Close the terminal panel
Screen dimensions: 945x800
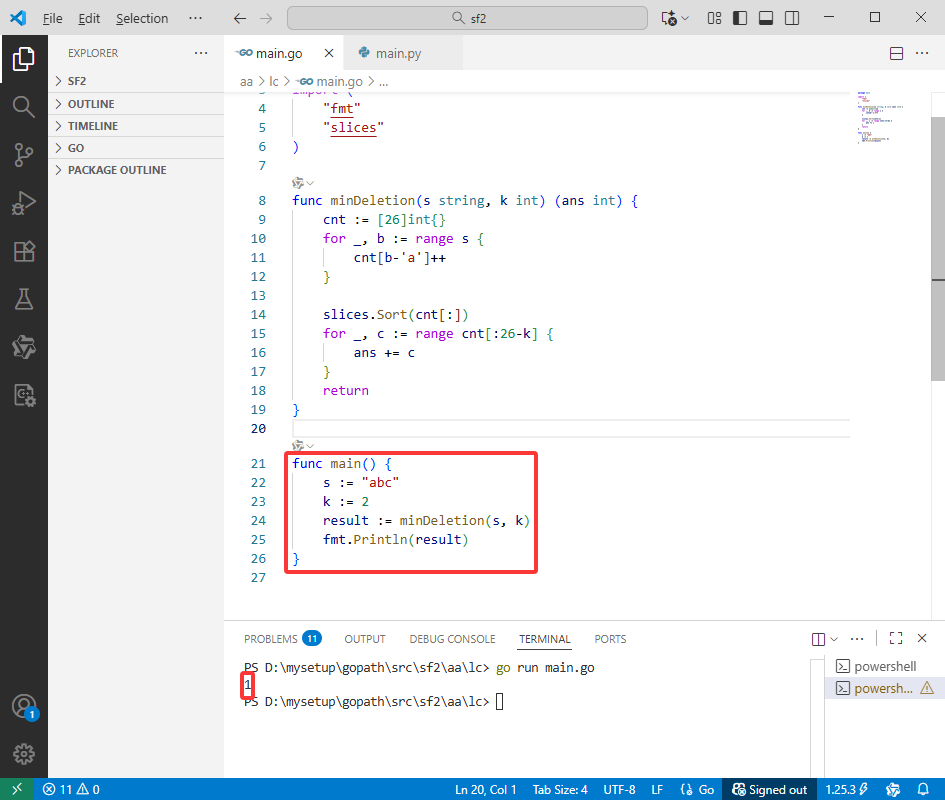[922, 638]
